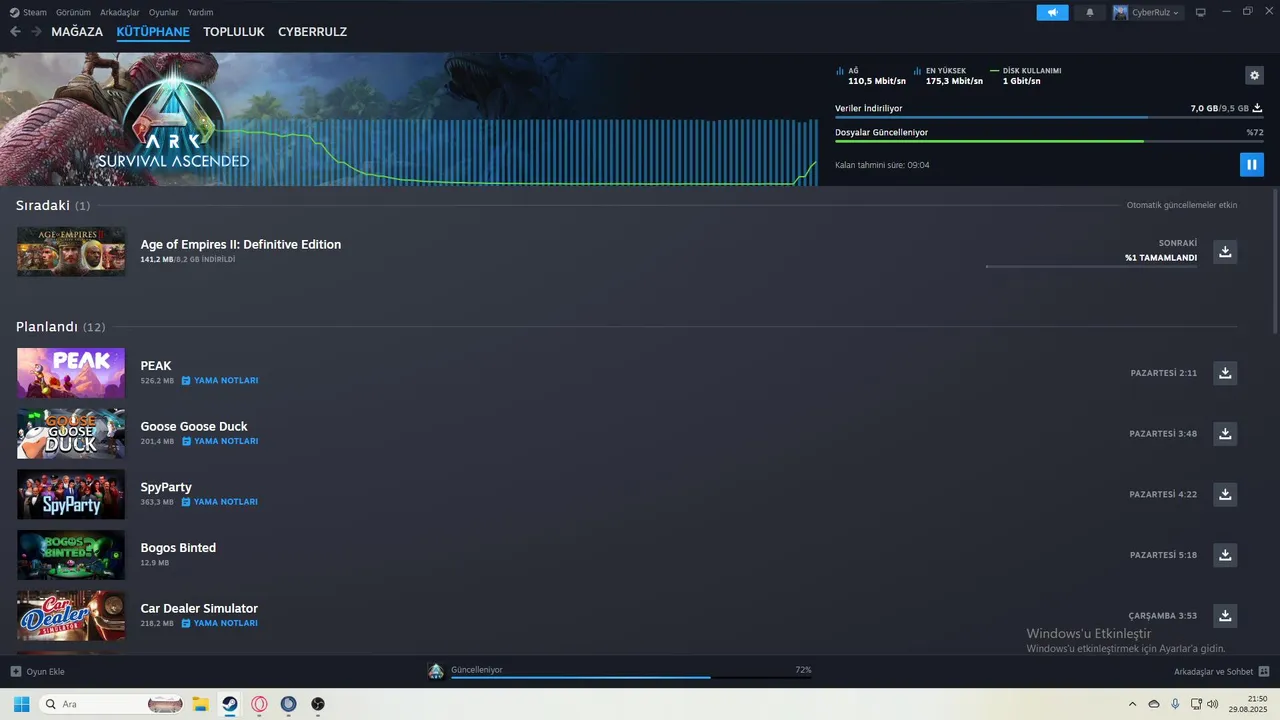Open the Oyunlar menu
Image resolution: width=1280 pixels, height=720 pixels.
tap(163, 12)
